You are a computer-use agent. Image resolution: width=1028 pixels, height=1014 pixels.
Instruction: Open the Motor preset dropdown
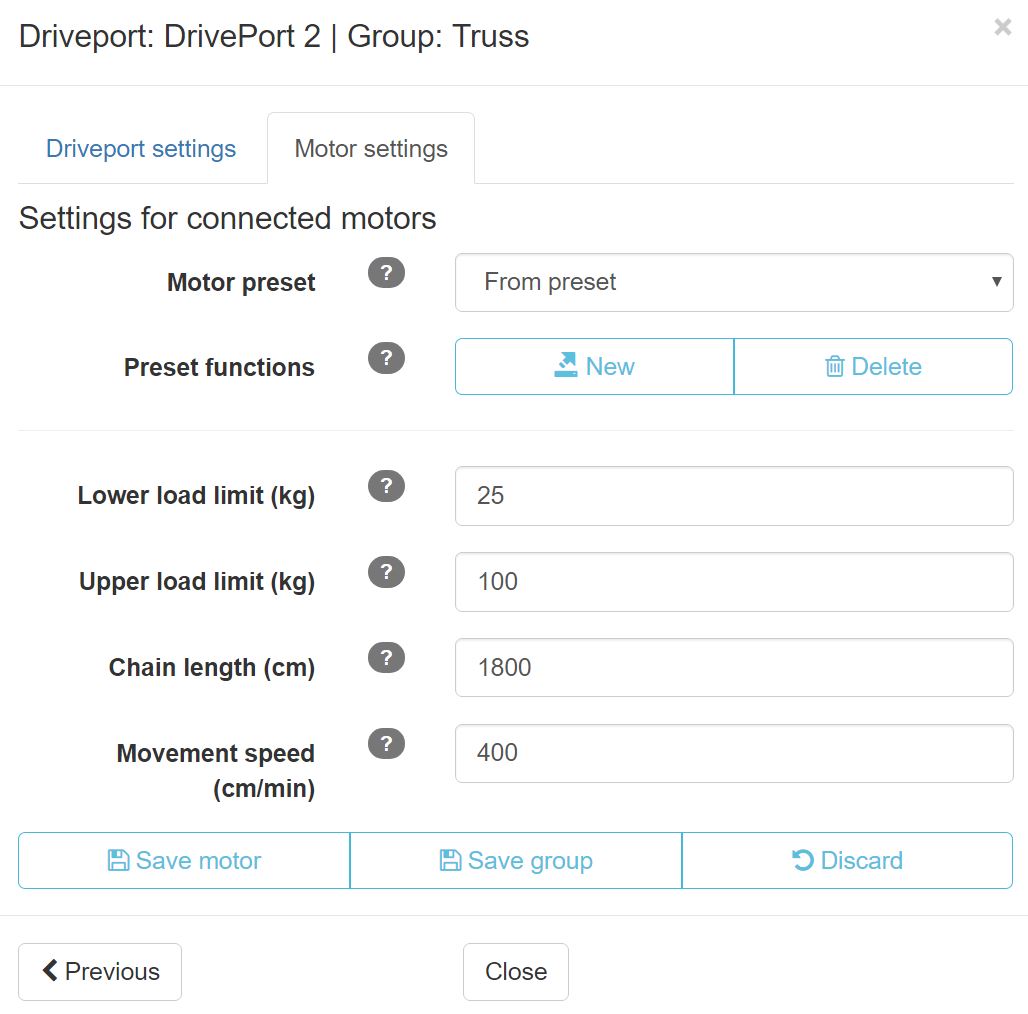tap(733, 282)
